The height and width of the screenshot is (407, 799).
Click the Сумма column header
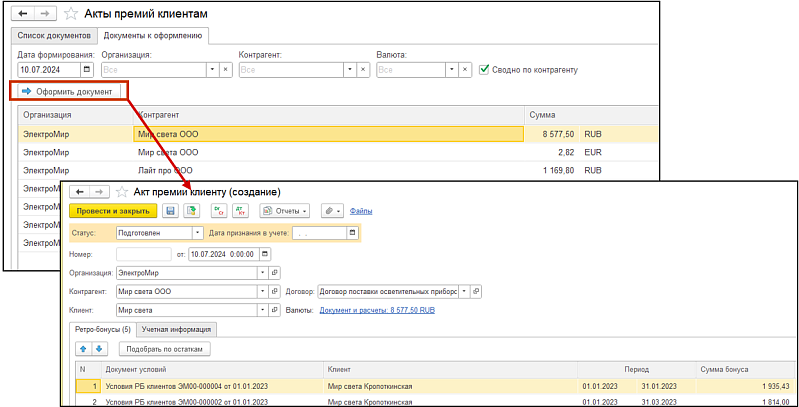(591, 115)
